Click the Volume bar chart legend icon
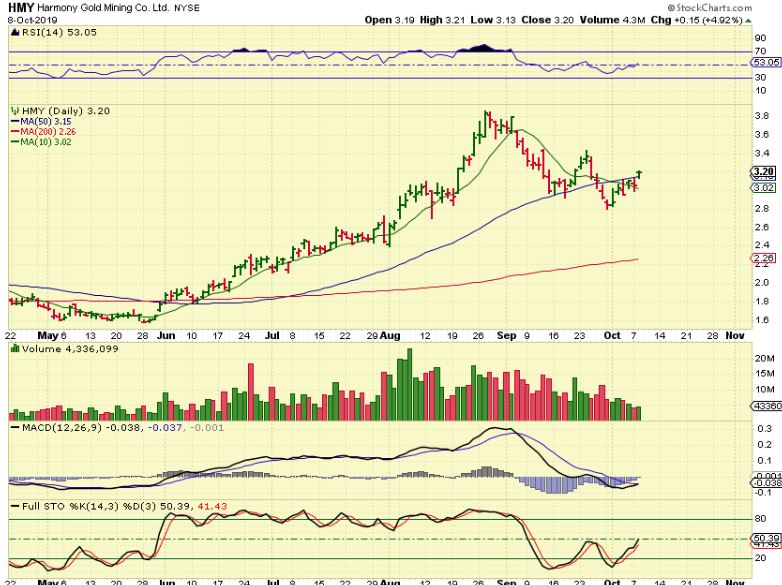 [x=15, y=349]
